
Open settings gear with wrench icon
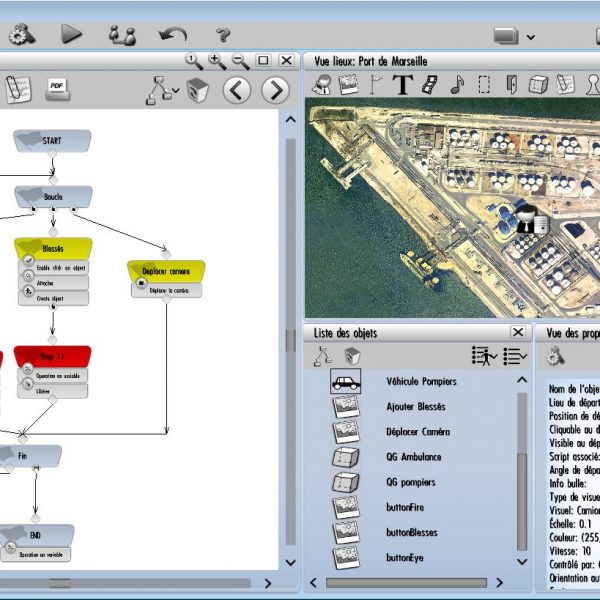[22, 35]
